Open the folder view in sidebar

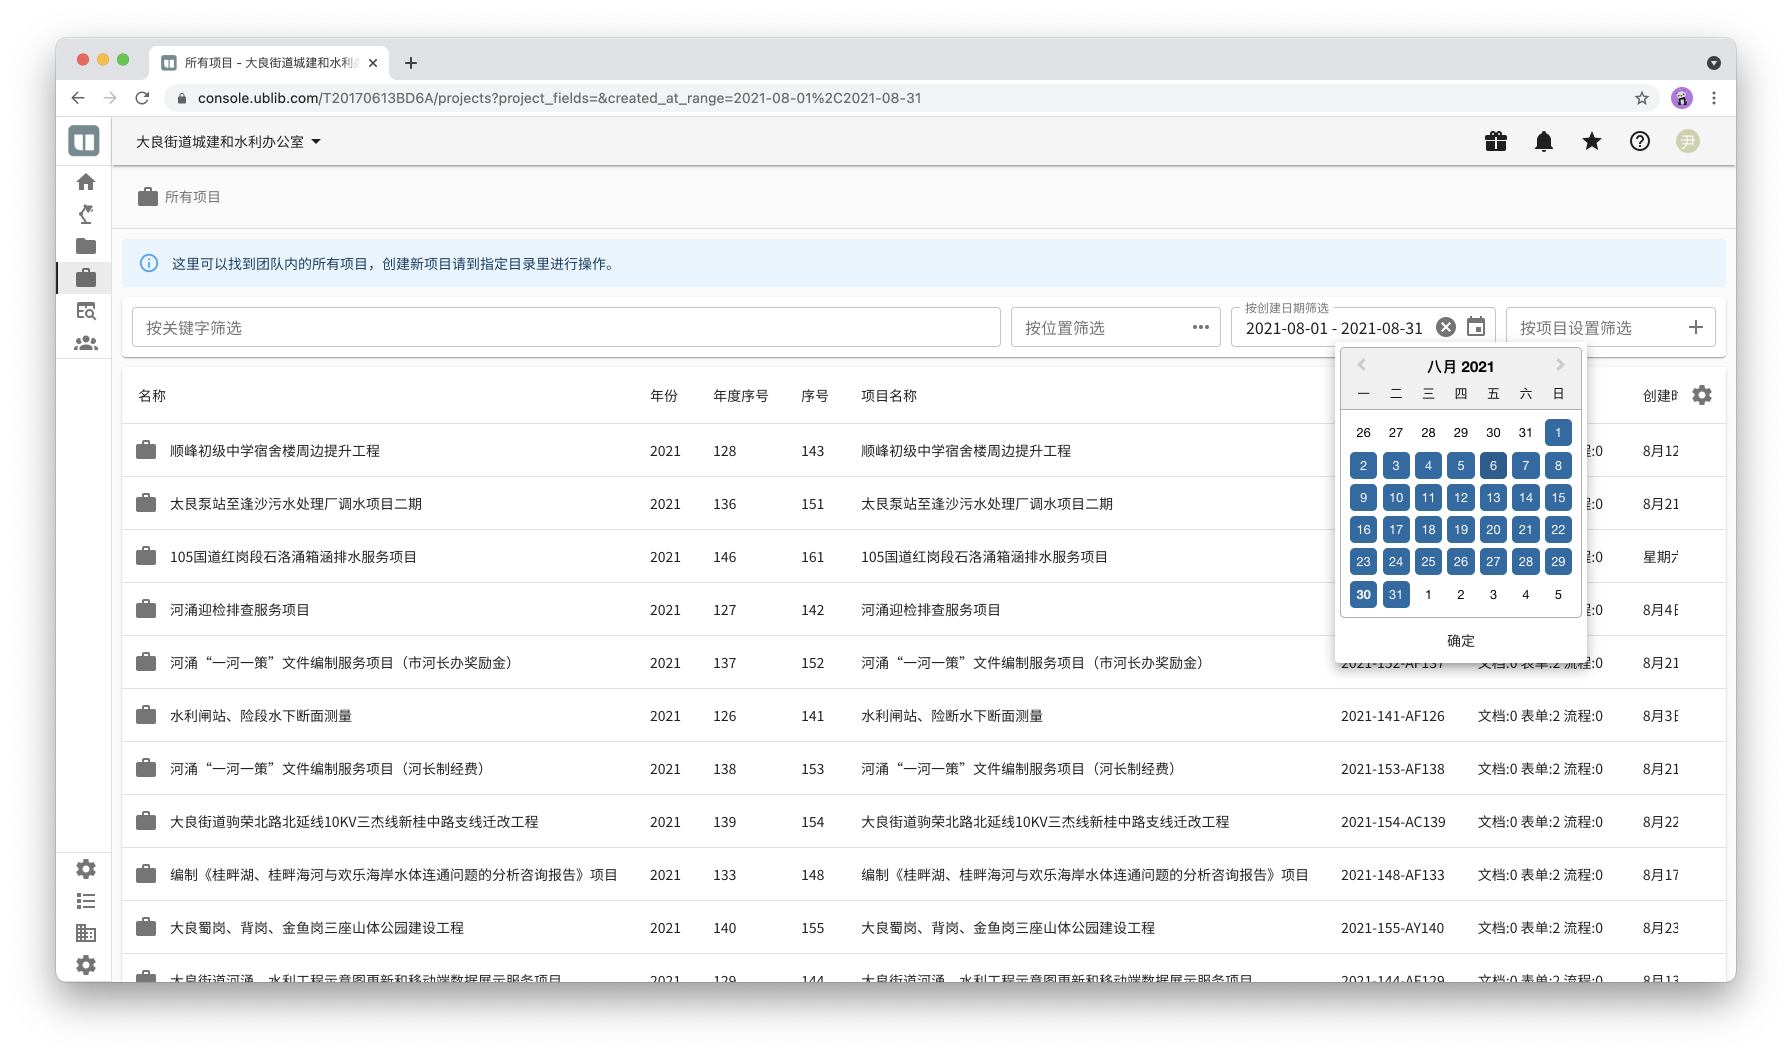point(86,246)
